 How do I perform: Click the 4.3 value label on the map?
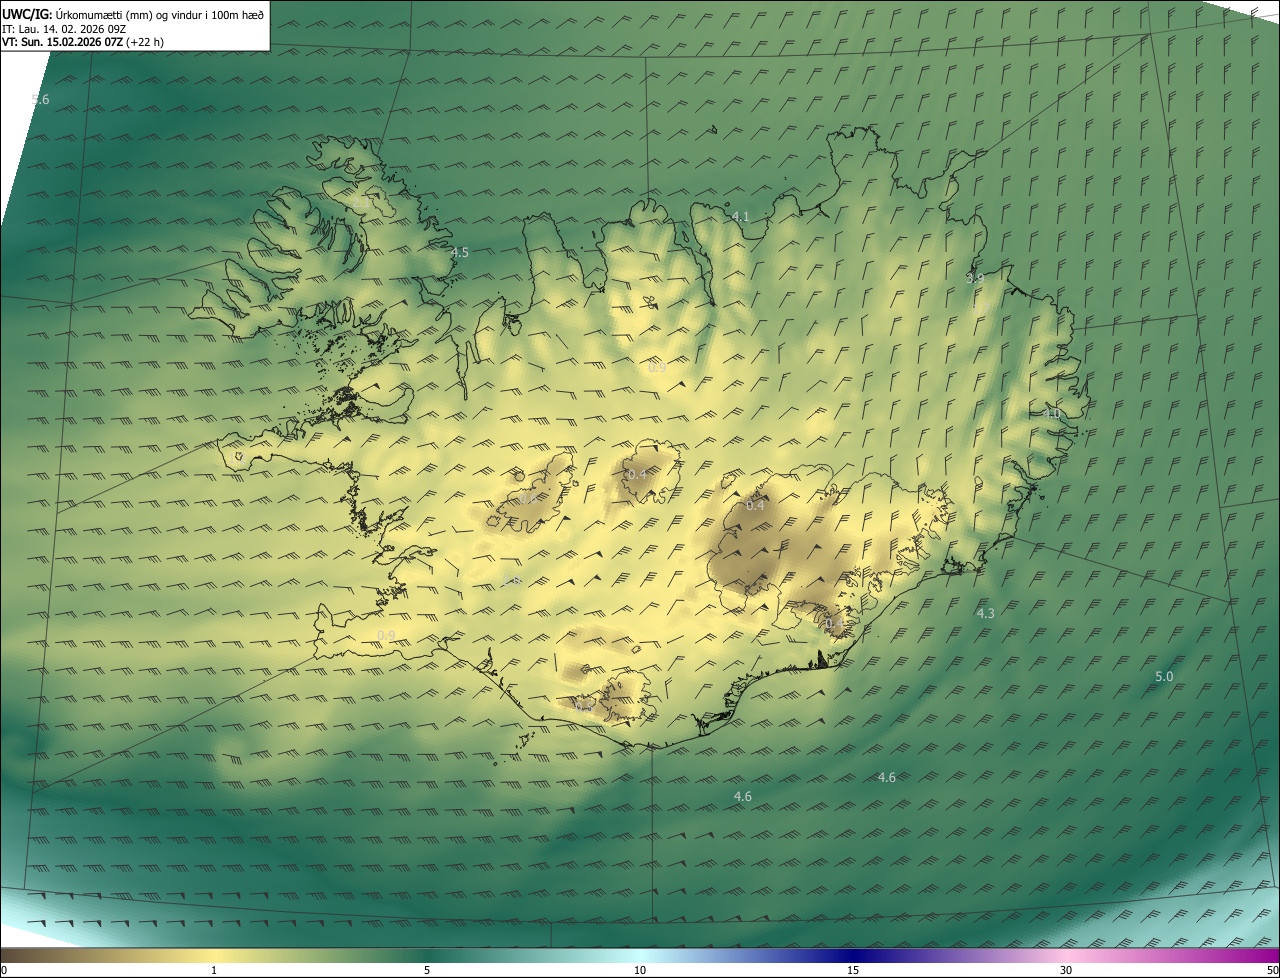click(x=986, y=613)
